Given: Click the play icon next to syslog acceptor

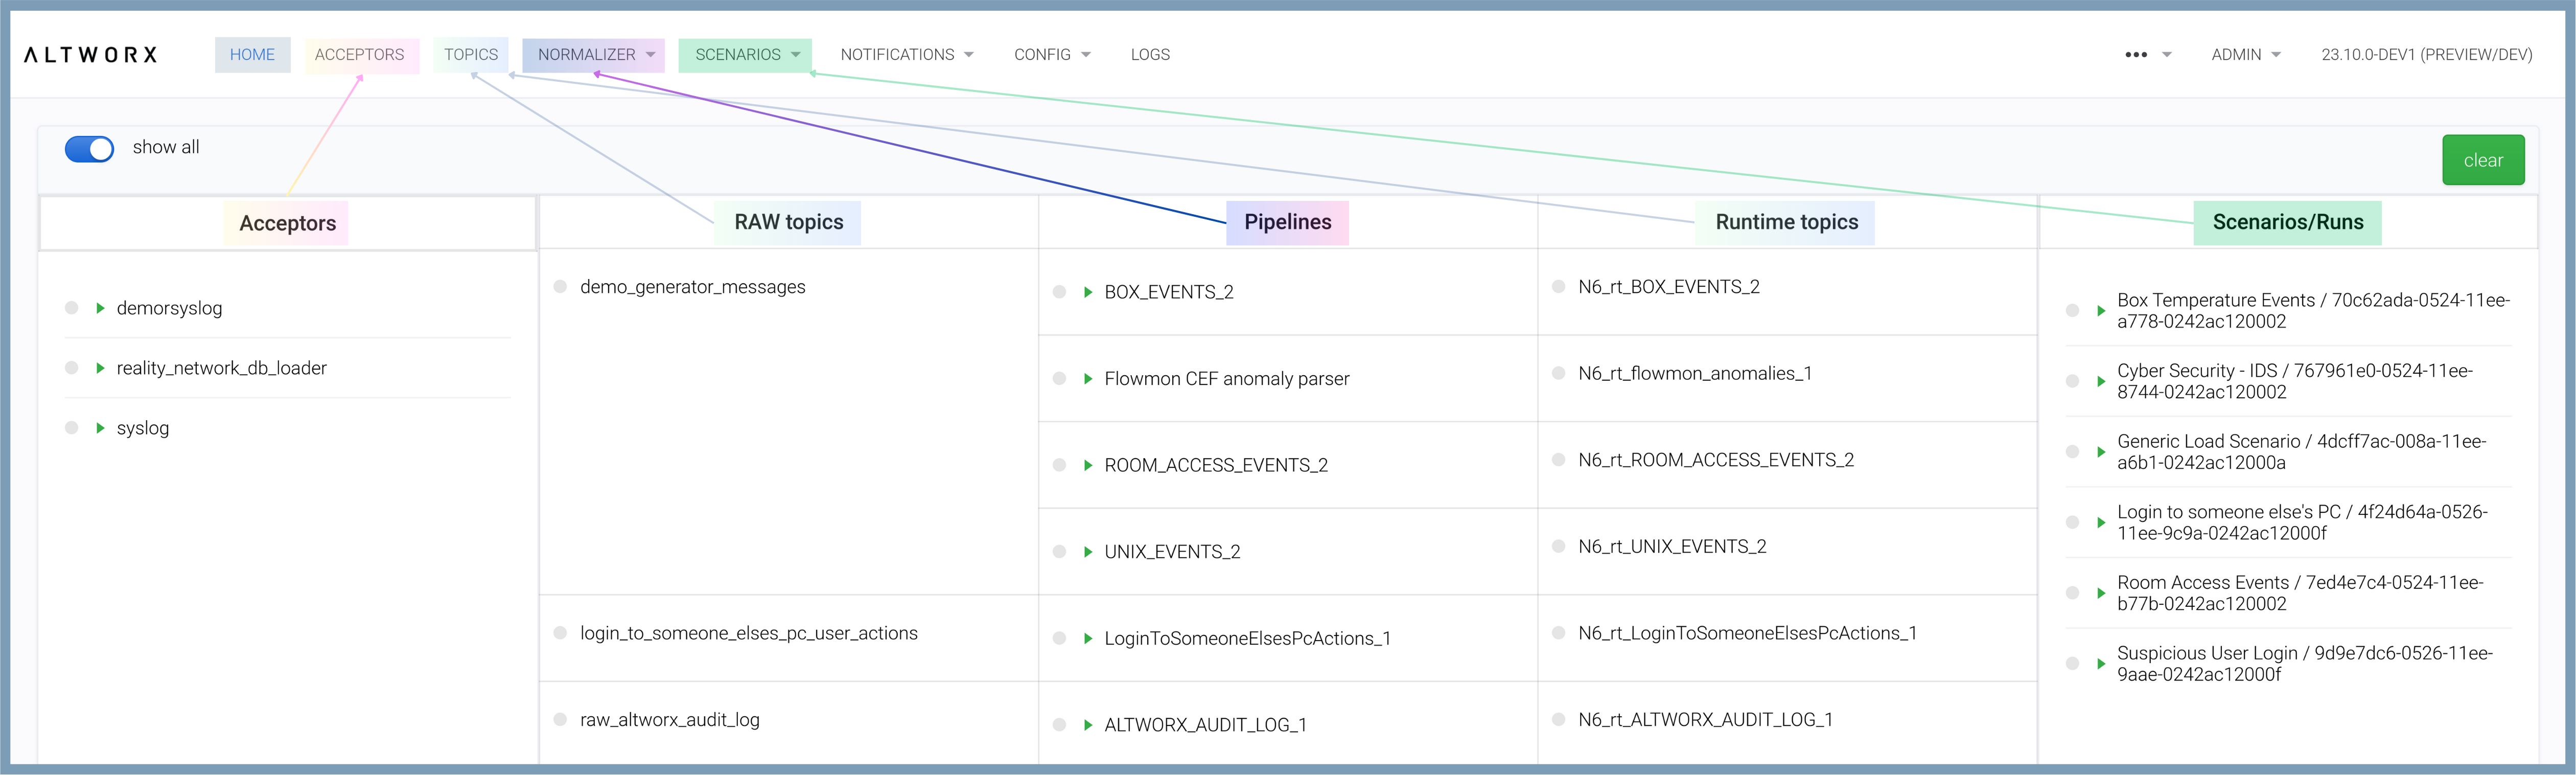Looking at the screenshot, I should [100, 428].
